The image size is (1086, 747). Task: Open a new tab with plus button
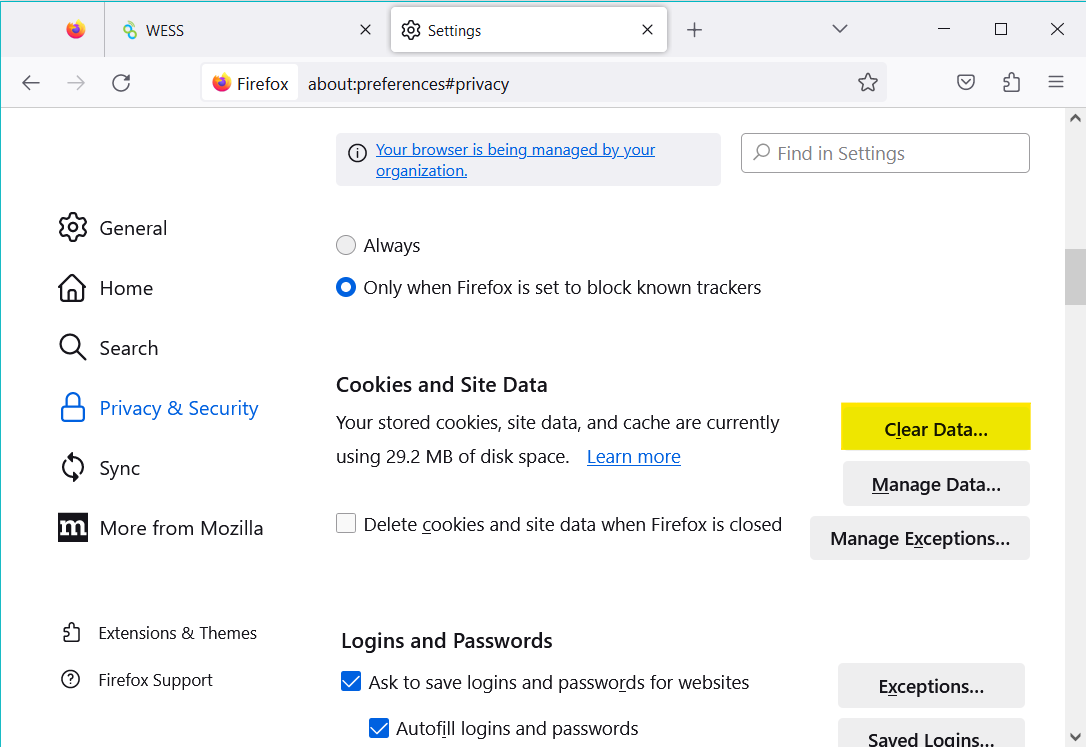(x=694, y=30)
